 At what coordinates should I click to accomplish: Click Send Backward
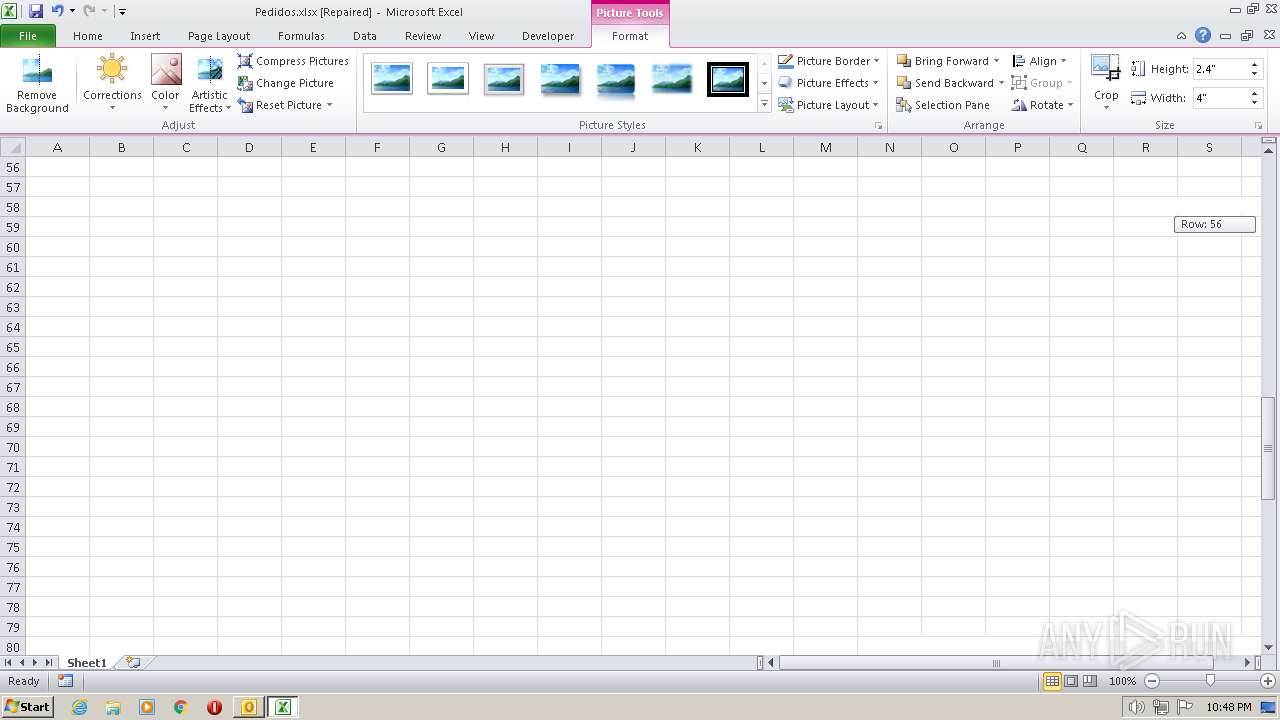(x=944, y=83)
